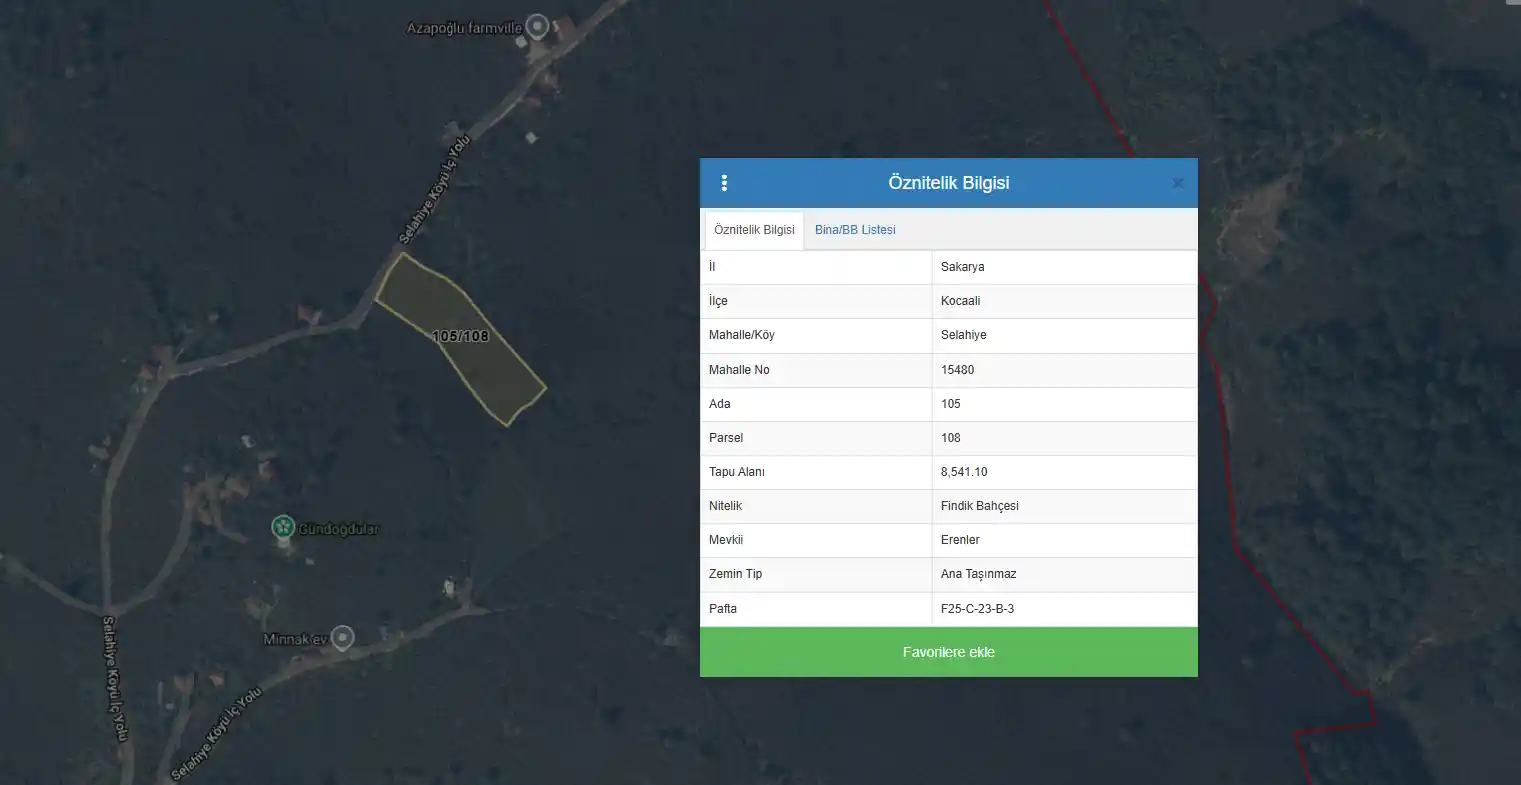This screenshot has height=785, width=1521.
Task: Click the Favorilere ekle button
Action: 948,652
